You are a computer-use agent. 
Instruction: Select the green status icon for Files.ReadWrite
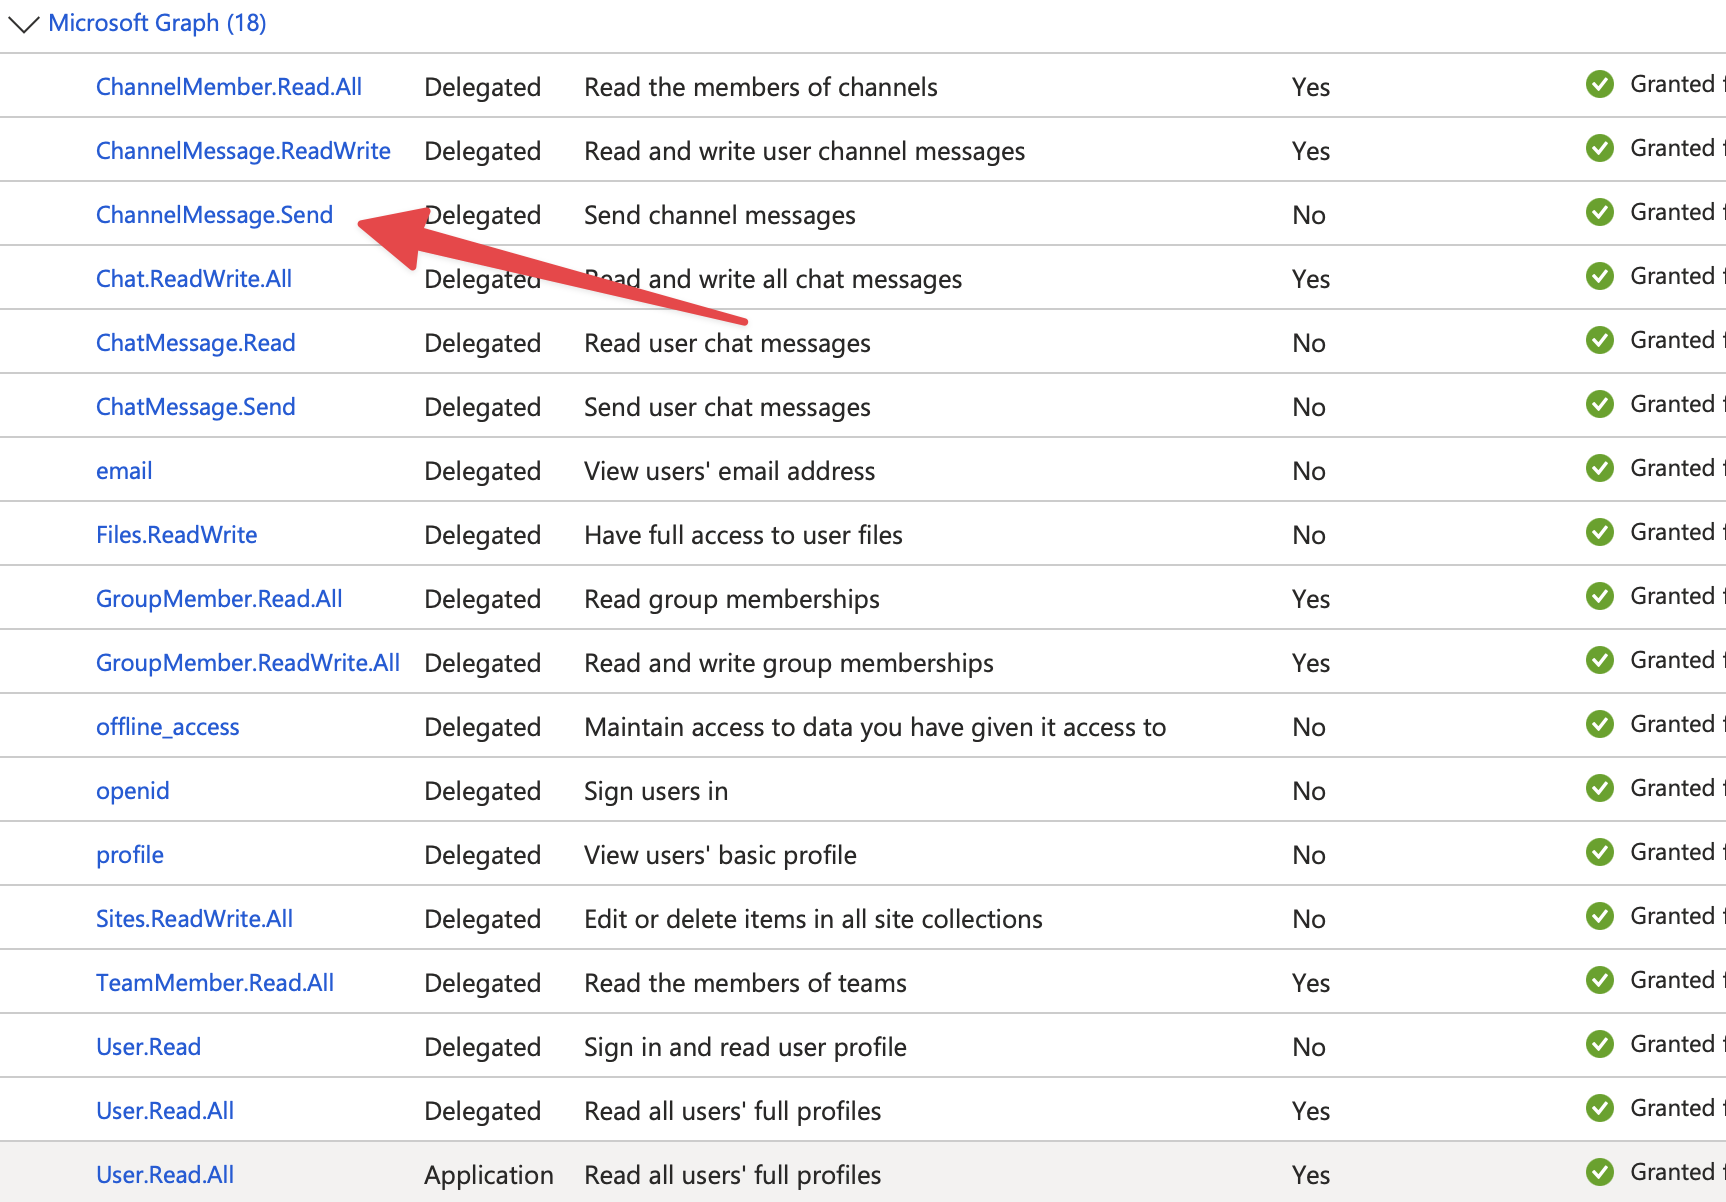[1600, 532]
